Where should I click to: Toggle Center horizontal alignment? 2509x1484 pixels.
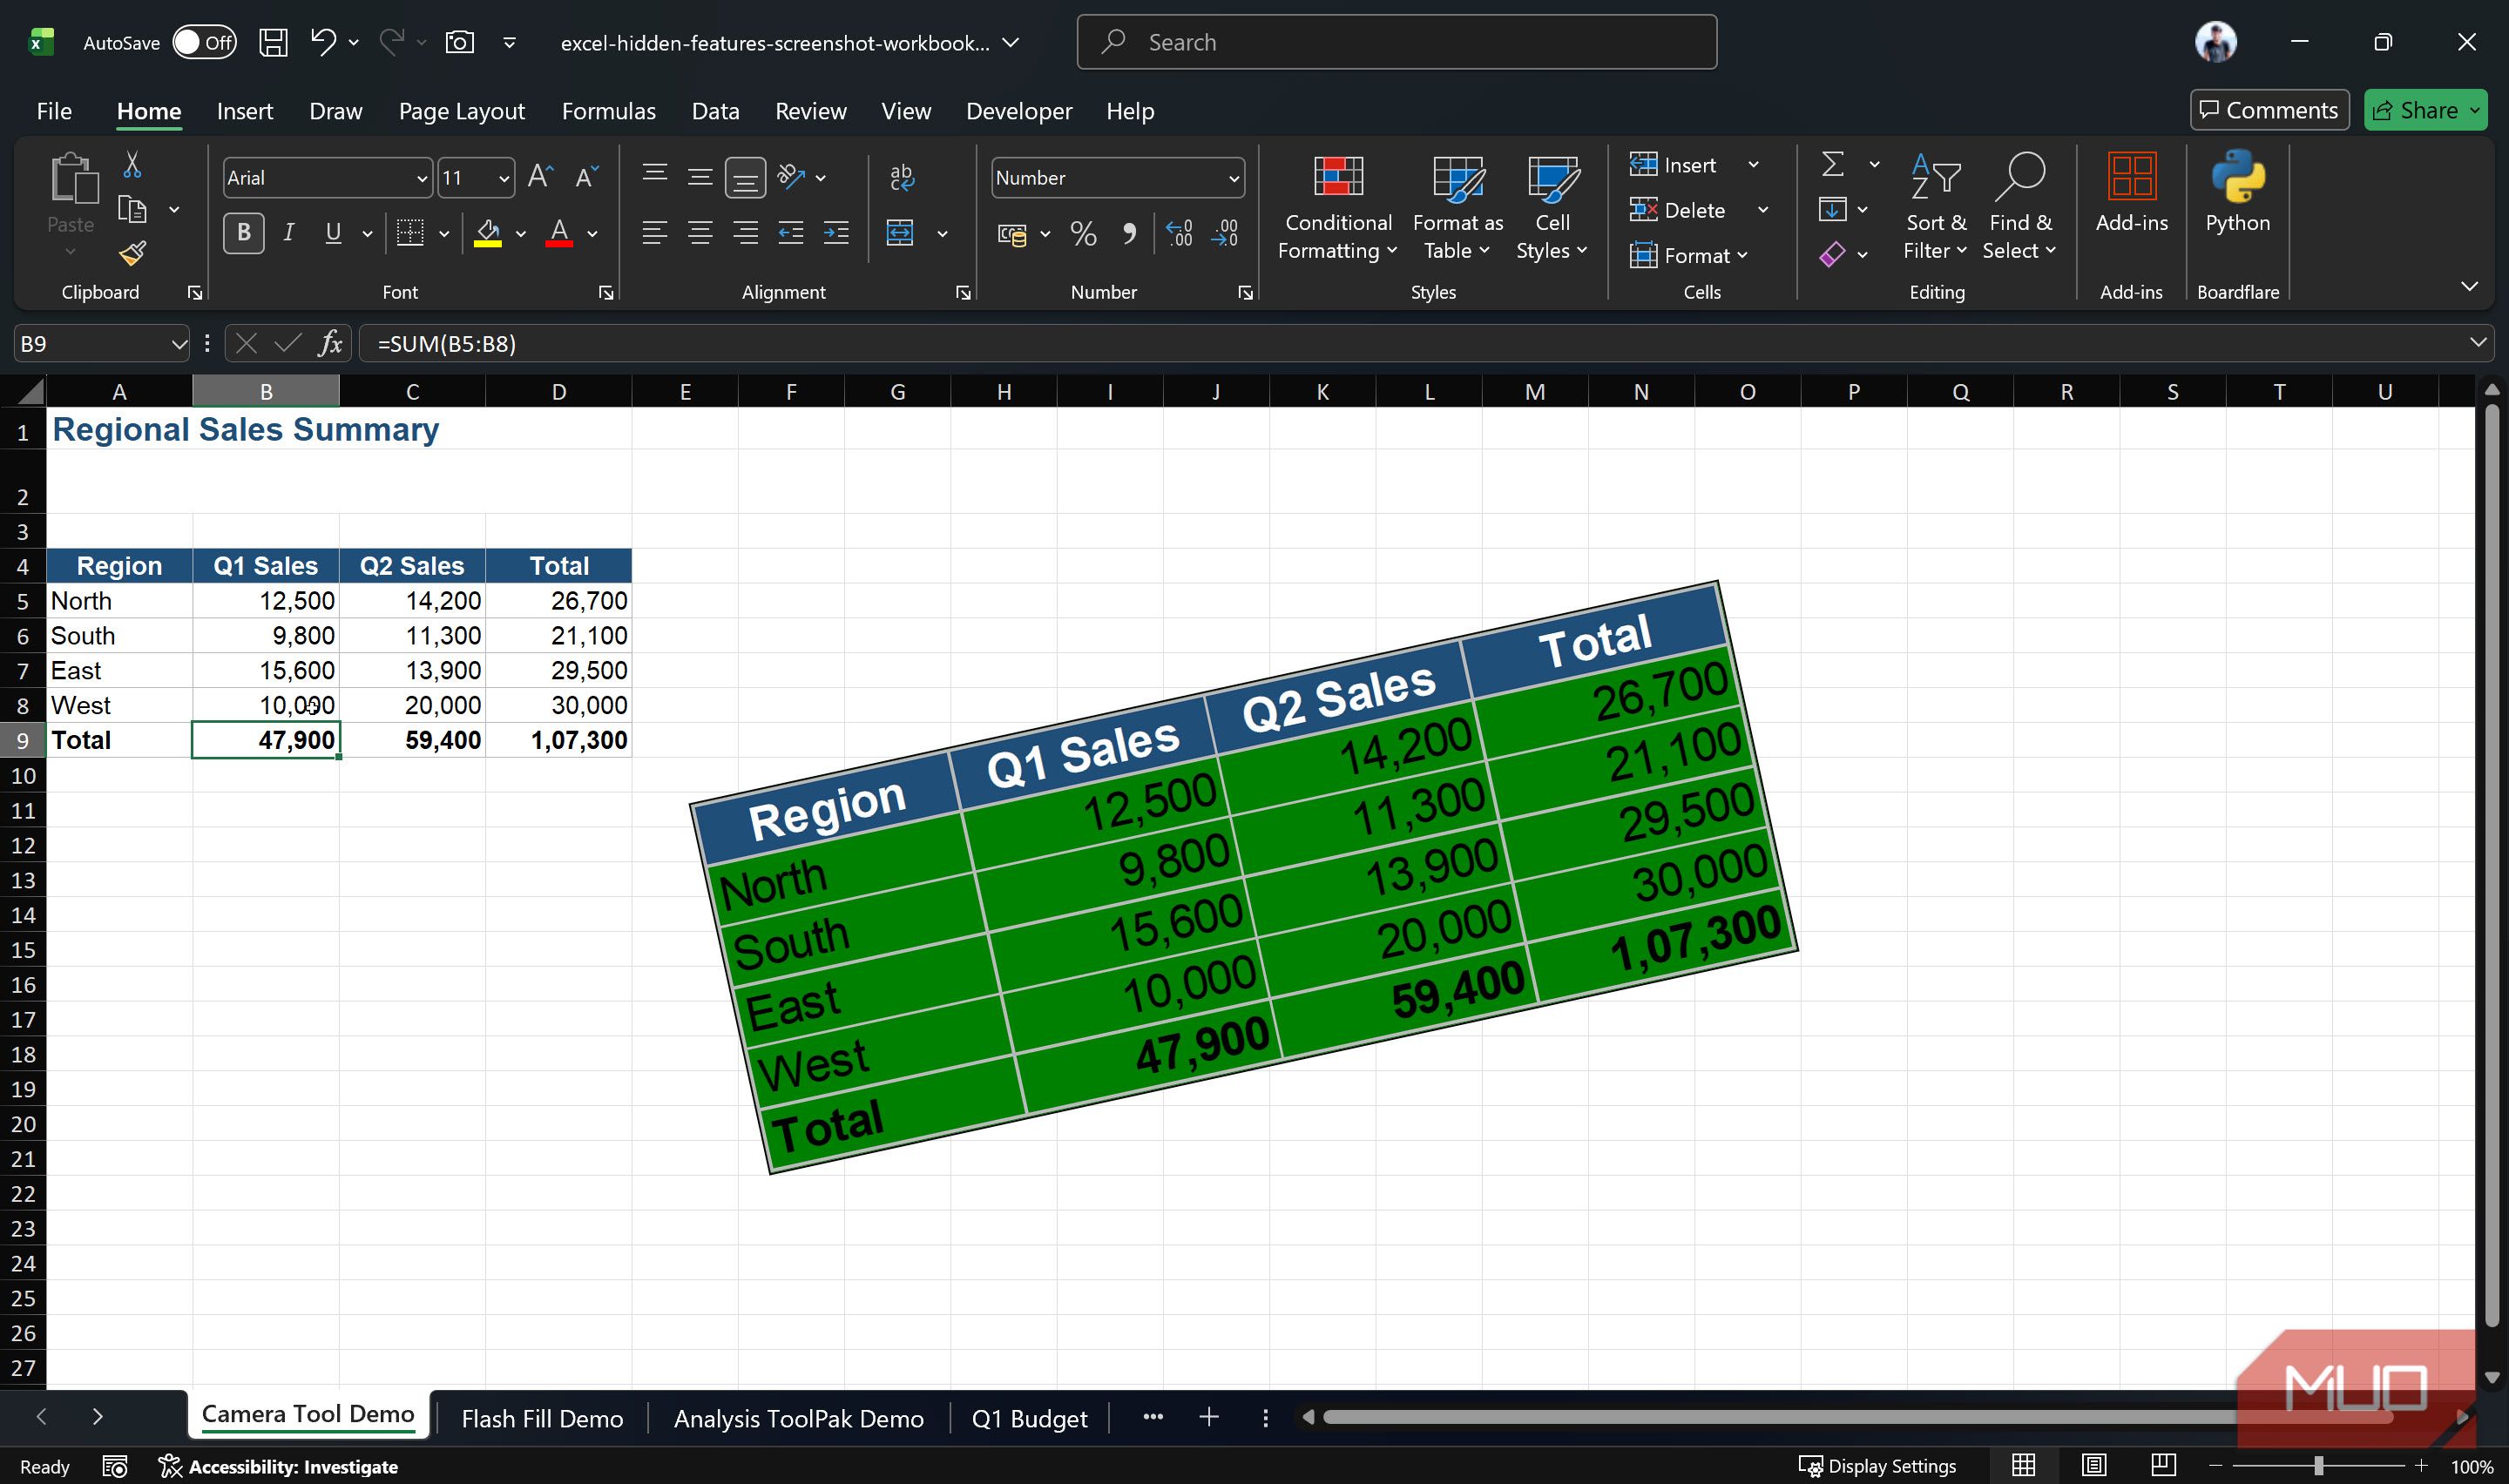pos(700,233)
